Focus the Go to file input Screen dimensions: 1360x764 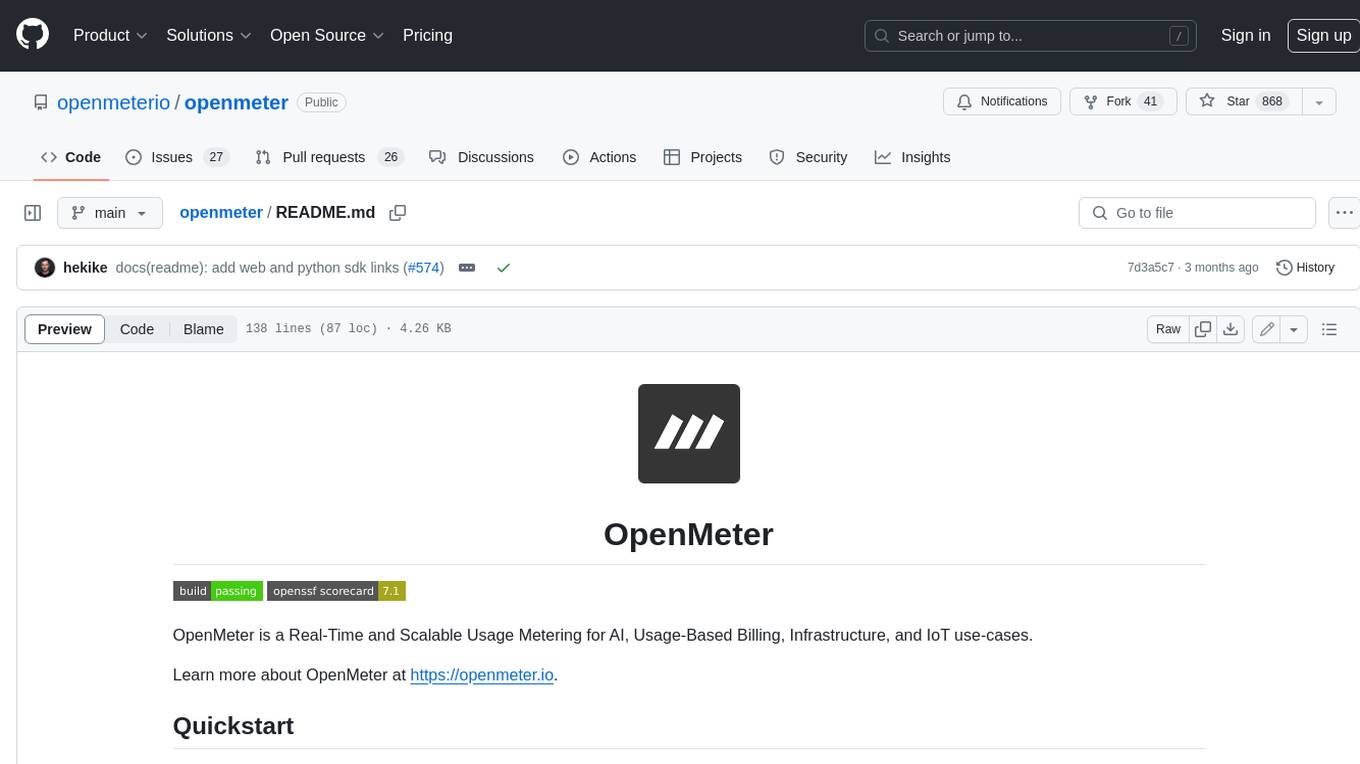click(1197, 213)
